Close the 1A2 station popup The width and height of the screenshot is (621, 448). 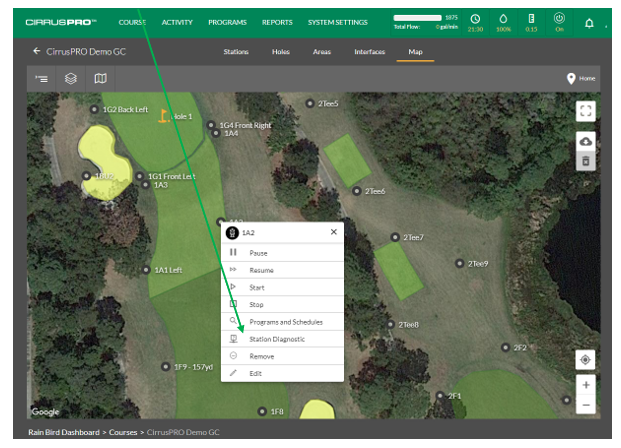coord(333,232)
